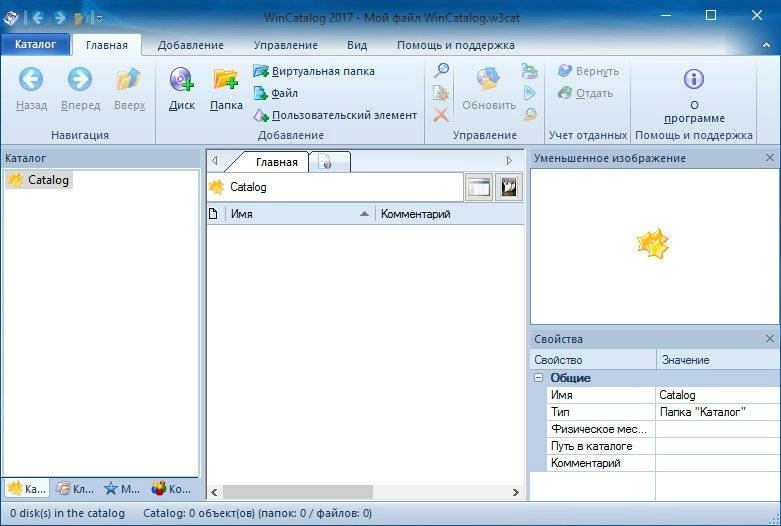Open the Помощь и поддержка tab

coord(456,45)
